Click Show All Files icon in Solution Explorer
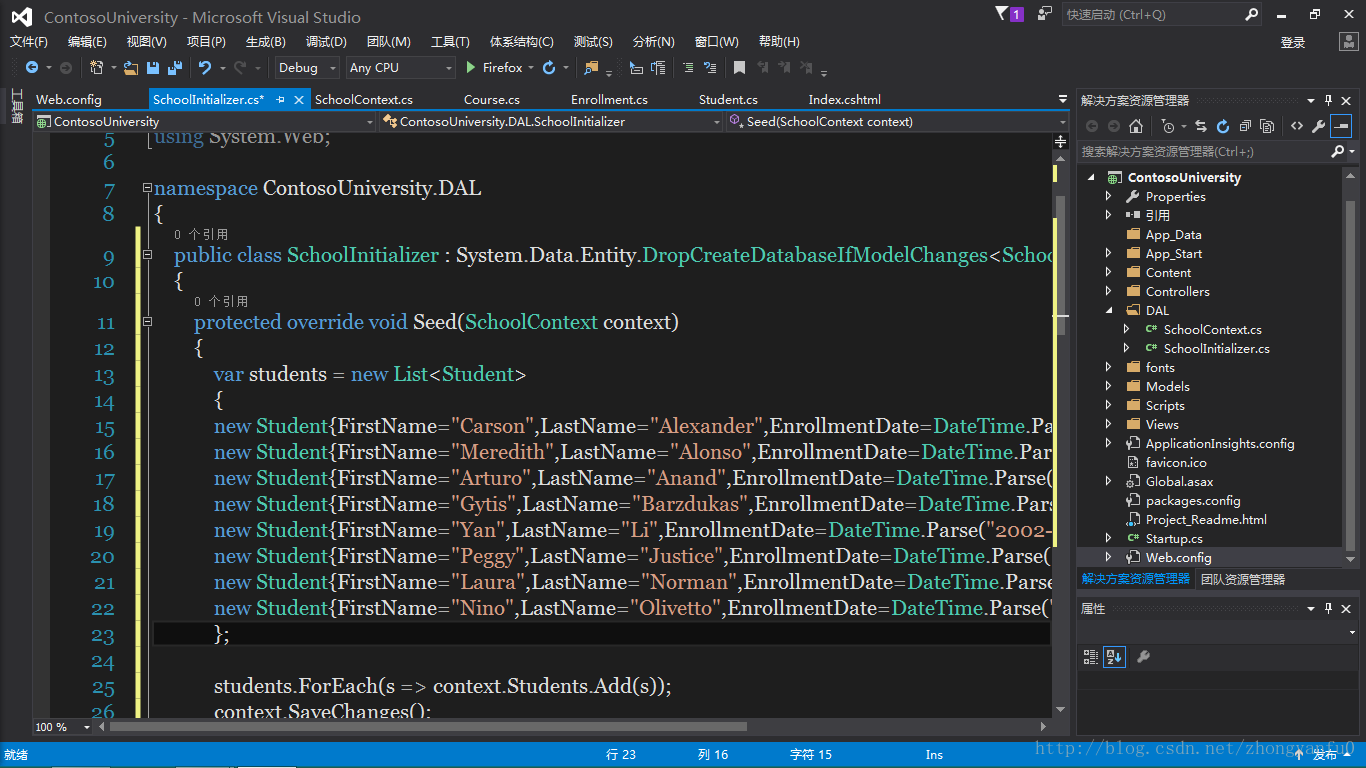 (1267, 126)
